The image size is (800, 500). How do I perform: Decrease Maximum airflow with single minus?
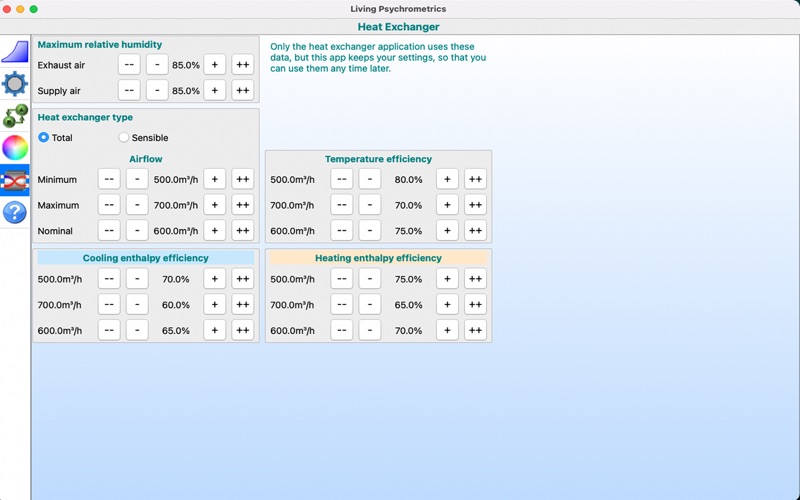(x=137, y=205)
